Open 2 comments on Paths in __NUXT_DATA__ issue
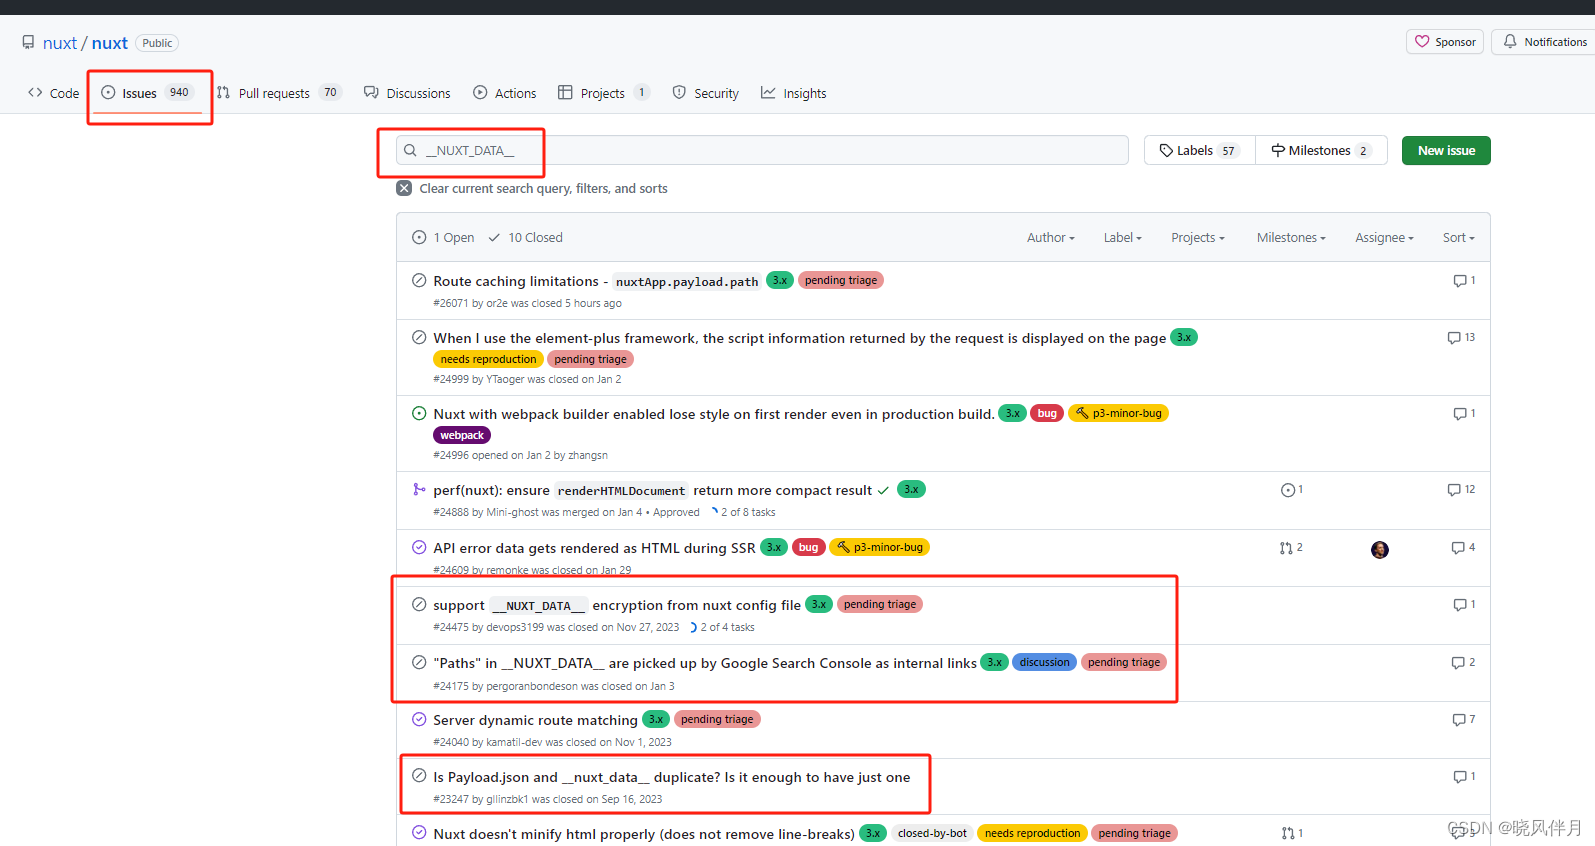Screen dimensions: 1595x846 coord(1463,663)
